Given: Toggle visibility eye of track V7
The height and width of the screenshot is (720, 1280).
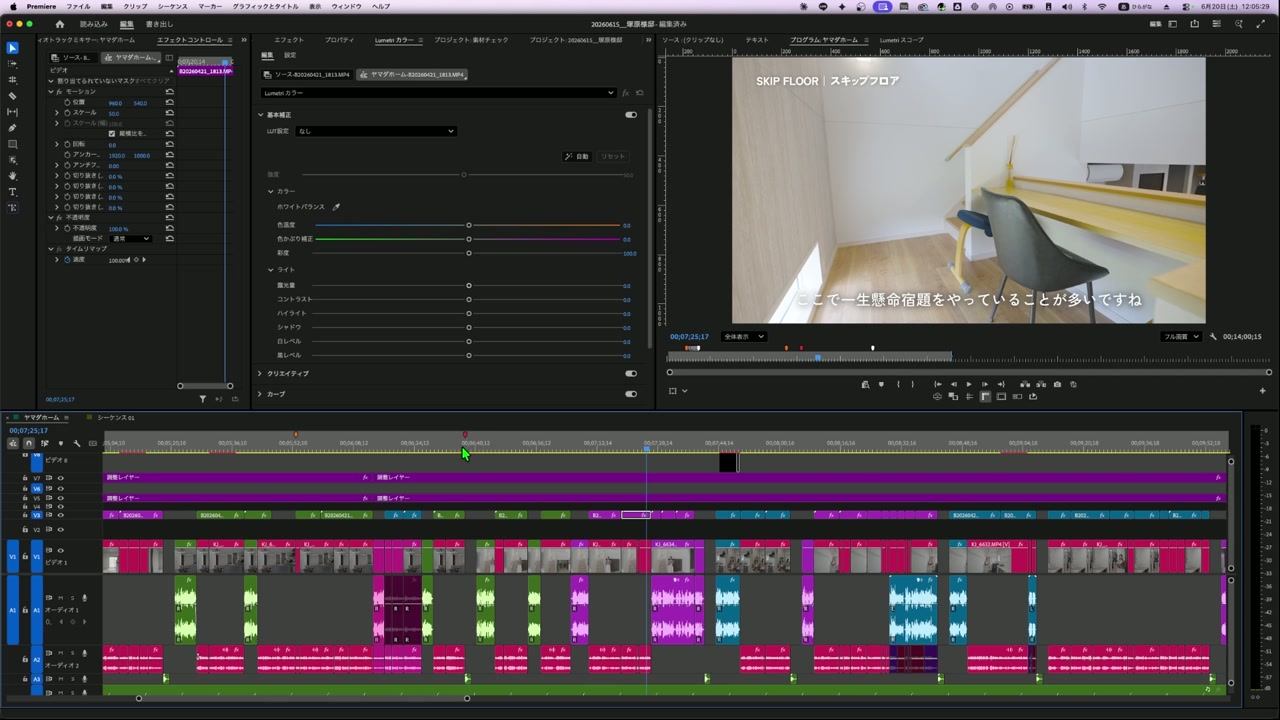Looking at the screenshot, I should [60, 478].
